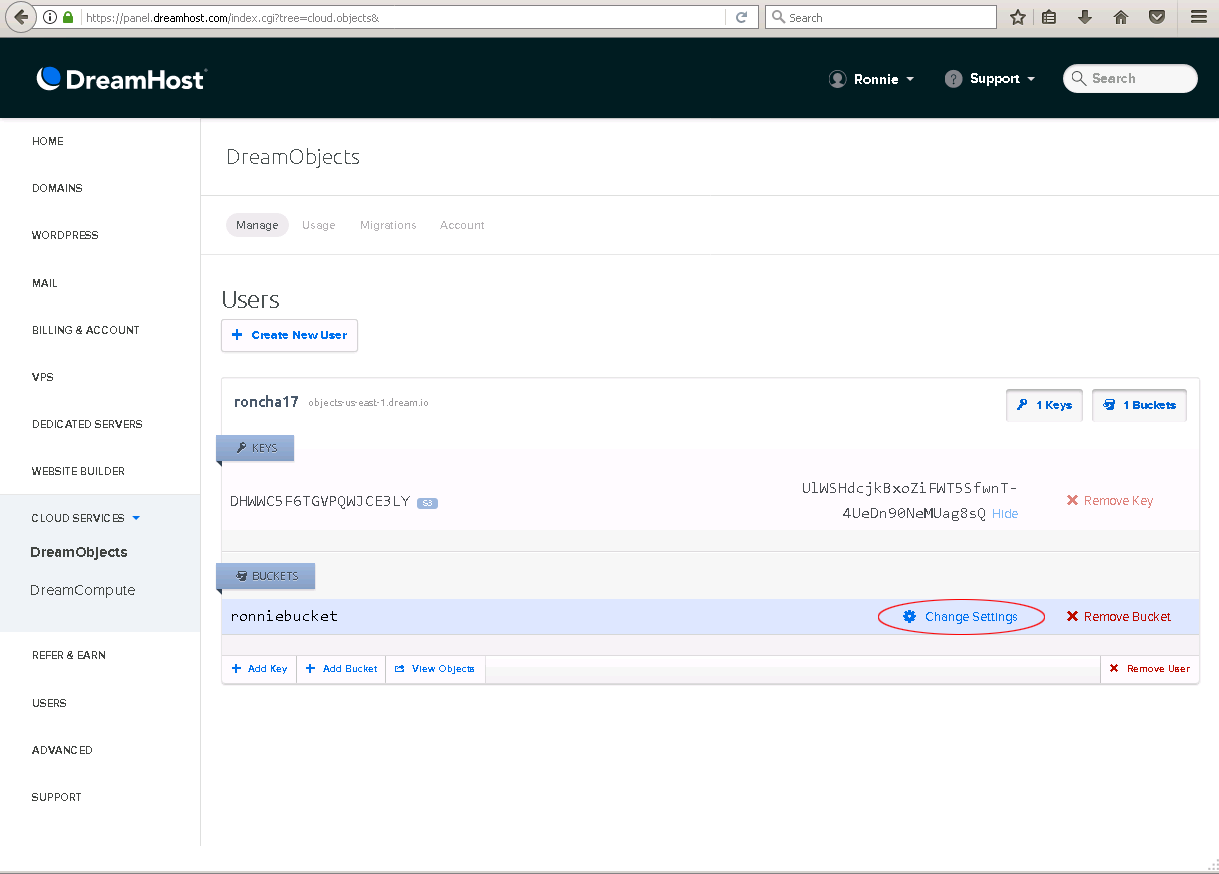Reload the page using the refresh icon
The height and width of the screenshot is (874, 1219).
(x=741, y=17)
